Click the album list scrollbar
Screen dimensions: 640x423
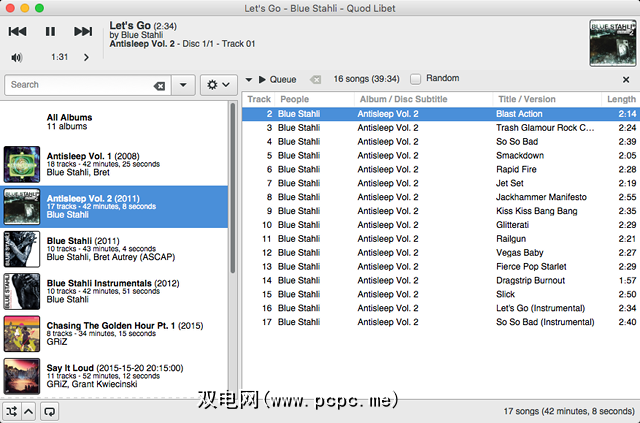pyautogui.click(x=233, y=188)
